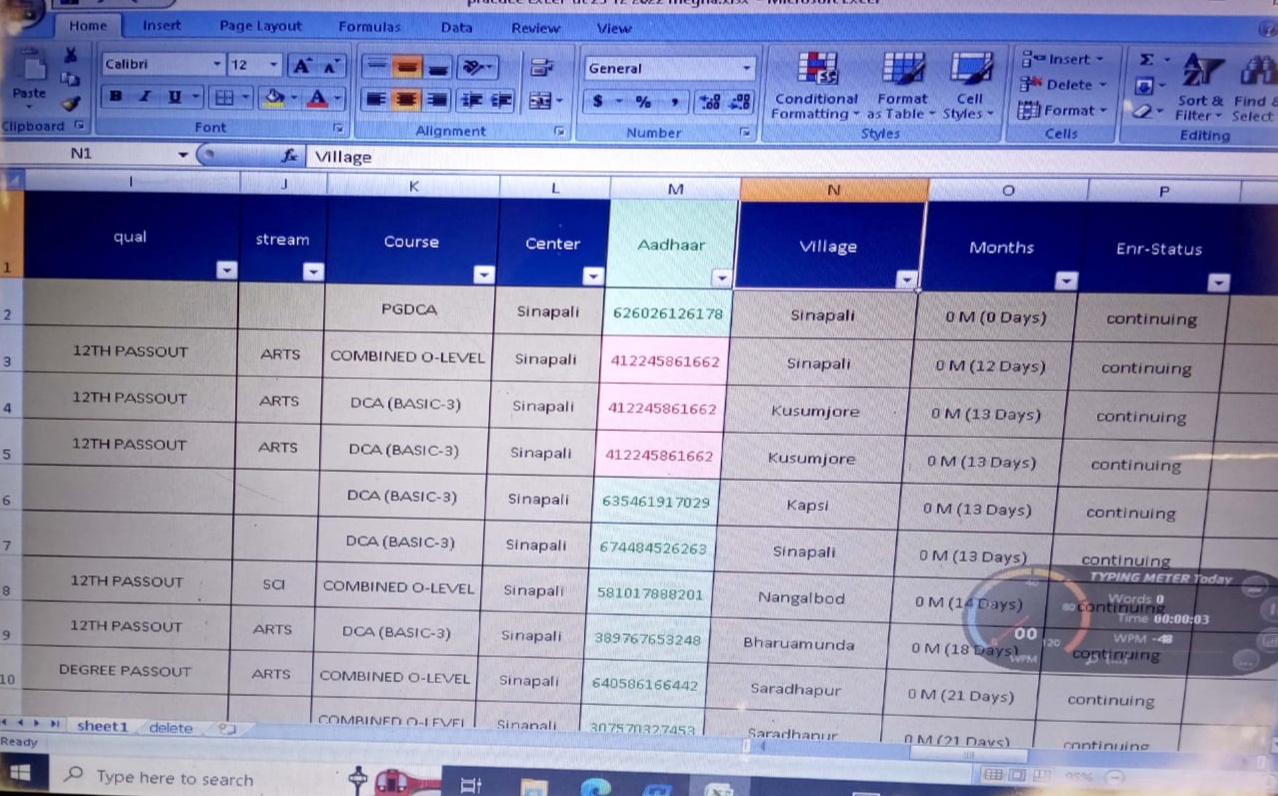Click the Insert Function fx icon
The height and width of the screenshot is (796, 1278).
point(291,157)
